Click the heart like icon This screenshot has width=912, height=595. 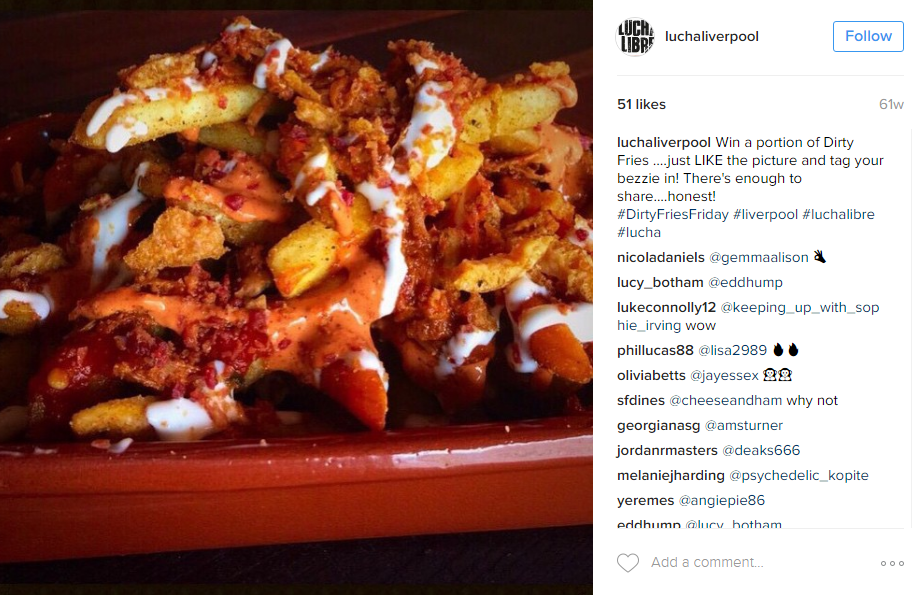[628, 562]
